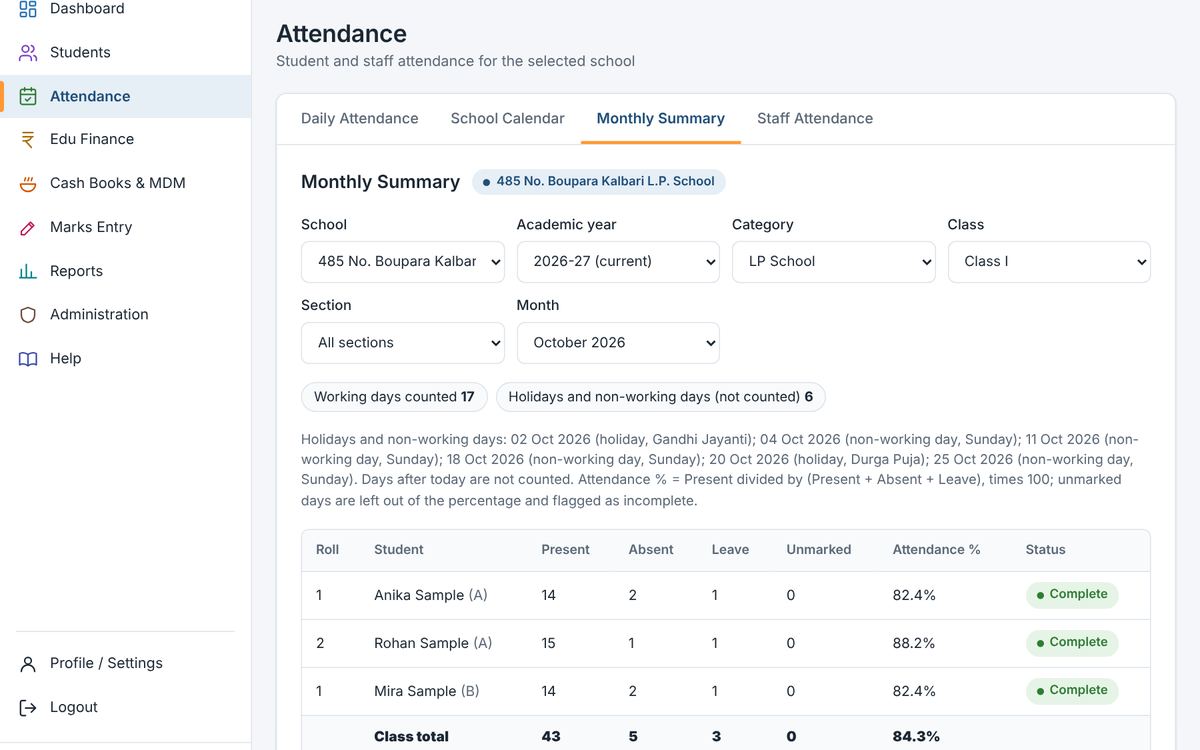Switch to School Calendar tab
Image resolution: width=1200 pixels, height=750 pixels.
(x=507, y=118)
